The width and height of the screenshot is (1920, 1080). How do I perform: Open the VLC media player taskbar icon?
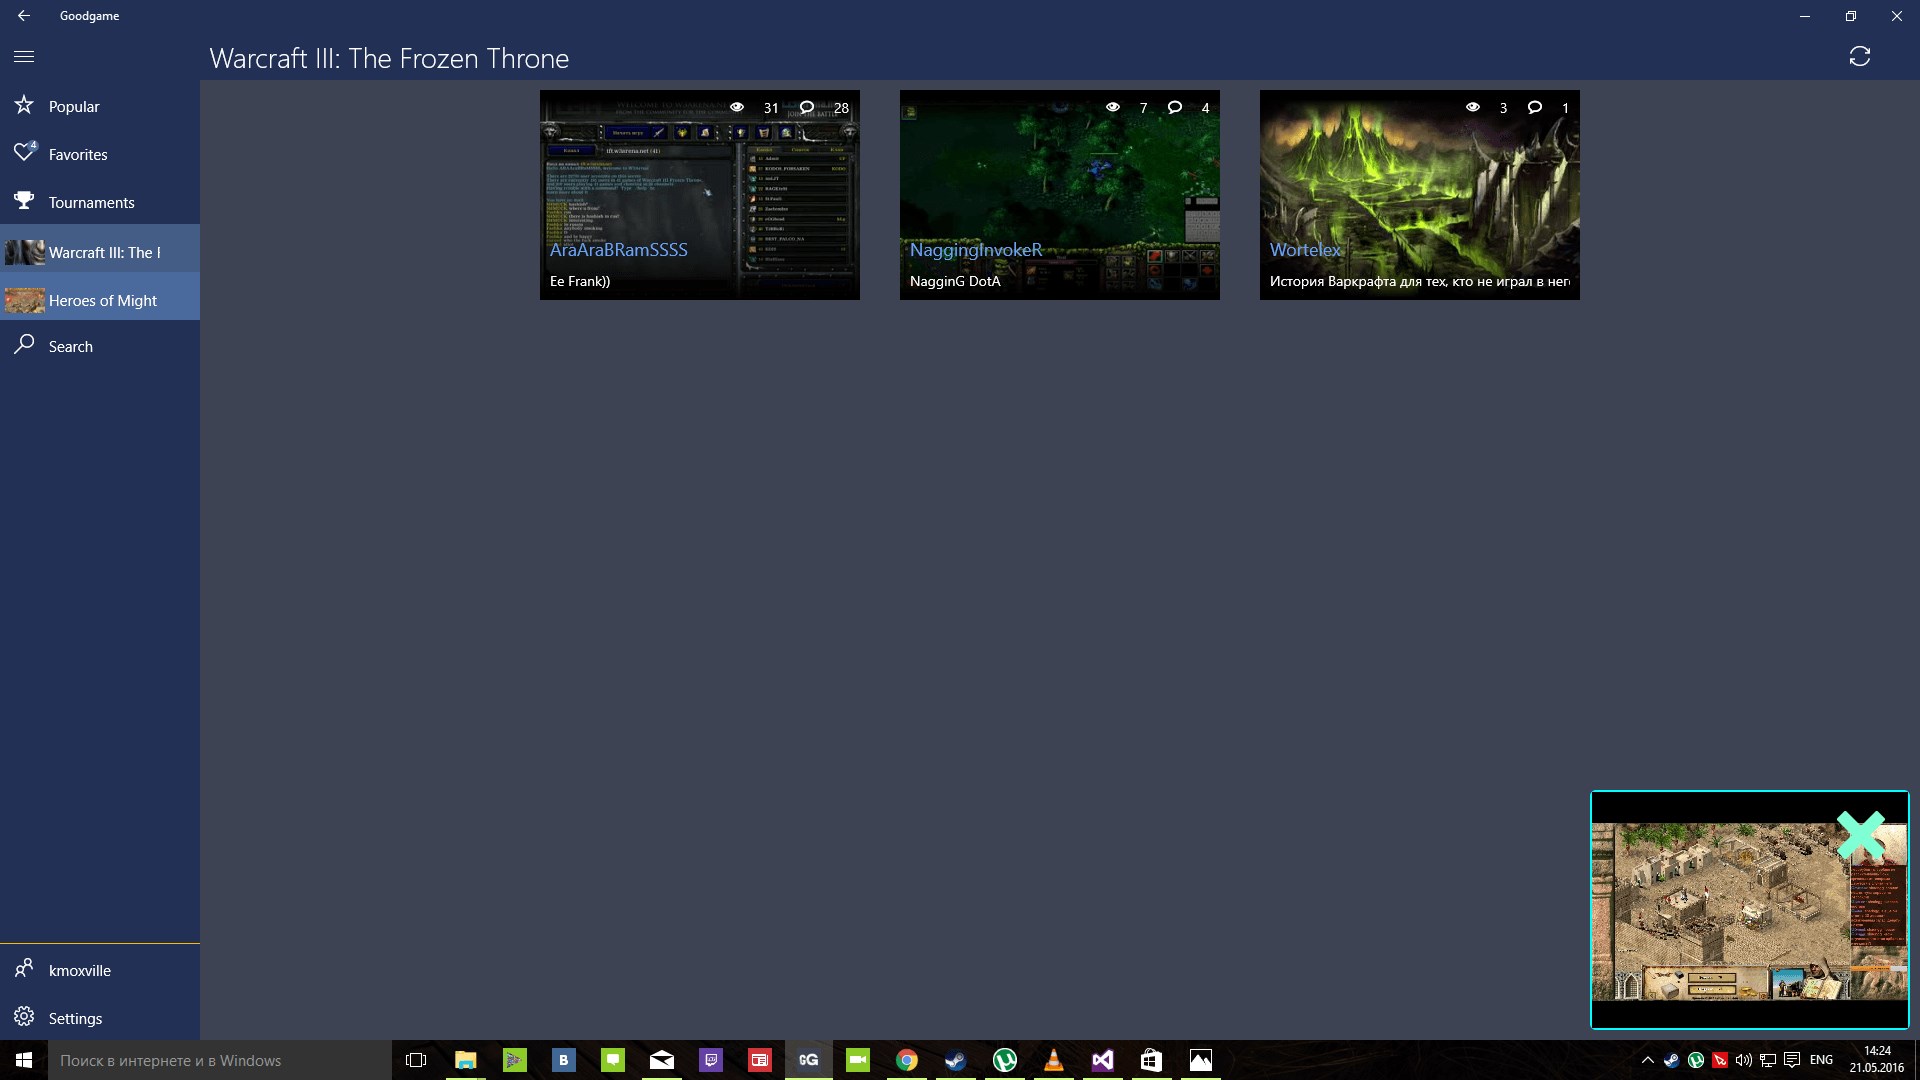tap(1054, 1060)
